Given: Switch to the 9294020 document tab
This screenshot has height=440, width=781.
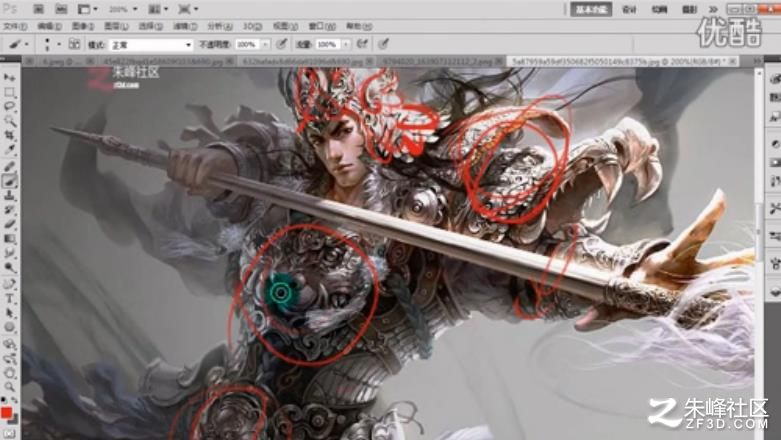Looking at the screenshot, I should [441, 61].
